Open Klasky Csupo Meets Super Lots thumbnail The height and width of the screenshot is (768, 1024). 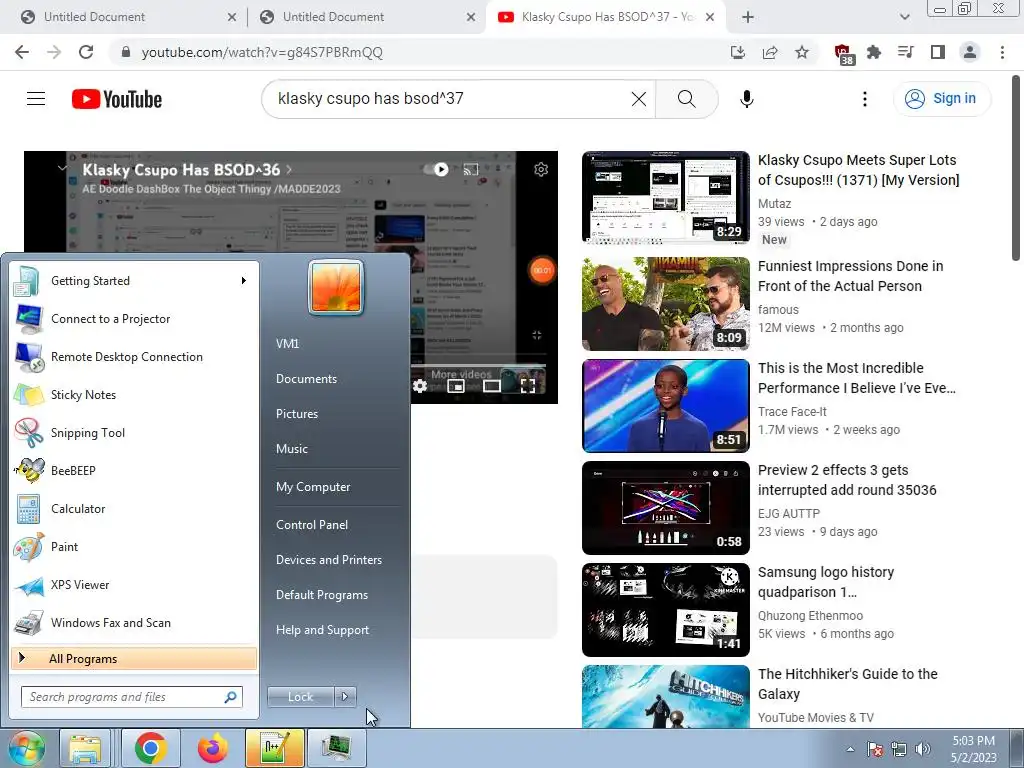pyautogui.click(x=665, y=197)
